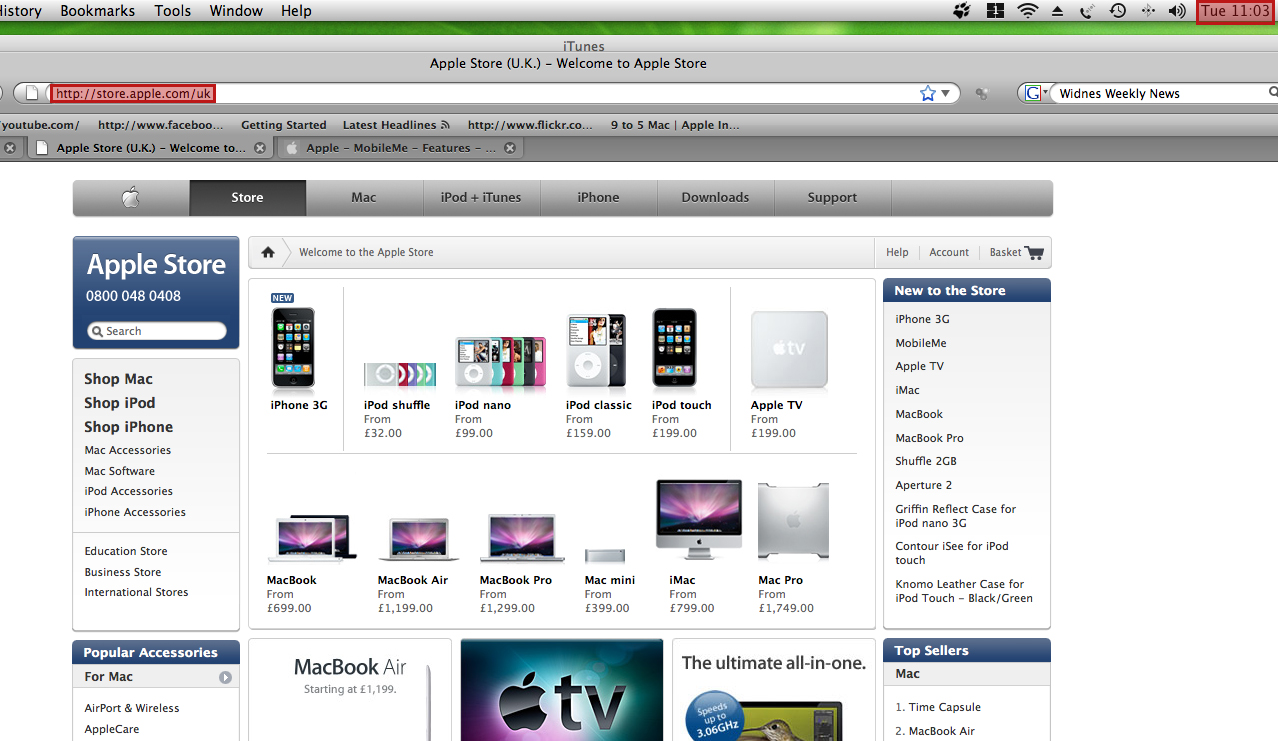Close the Apple – MobileMe tab

(510, 148)
